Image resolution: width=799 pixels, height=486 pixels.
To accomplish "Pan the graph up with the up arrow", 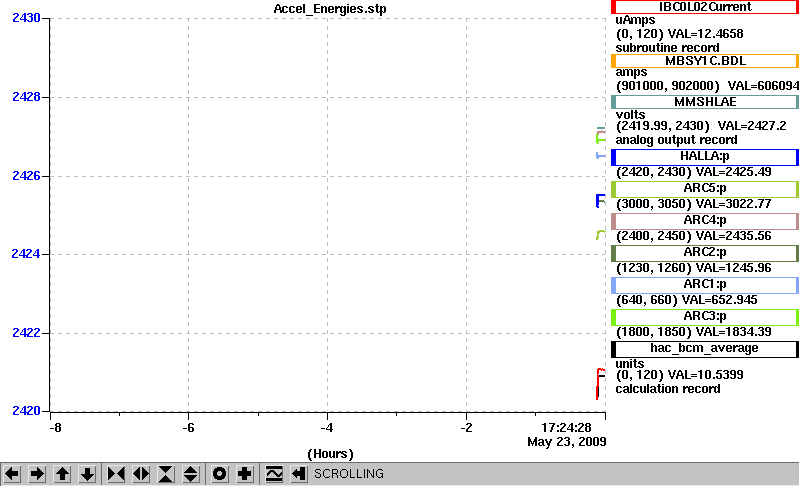I will (x=62, y=474).
